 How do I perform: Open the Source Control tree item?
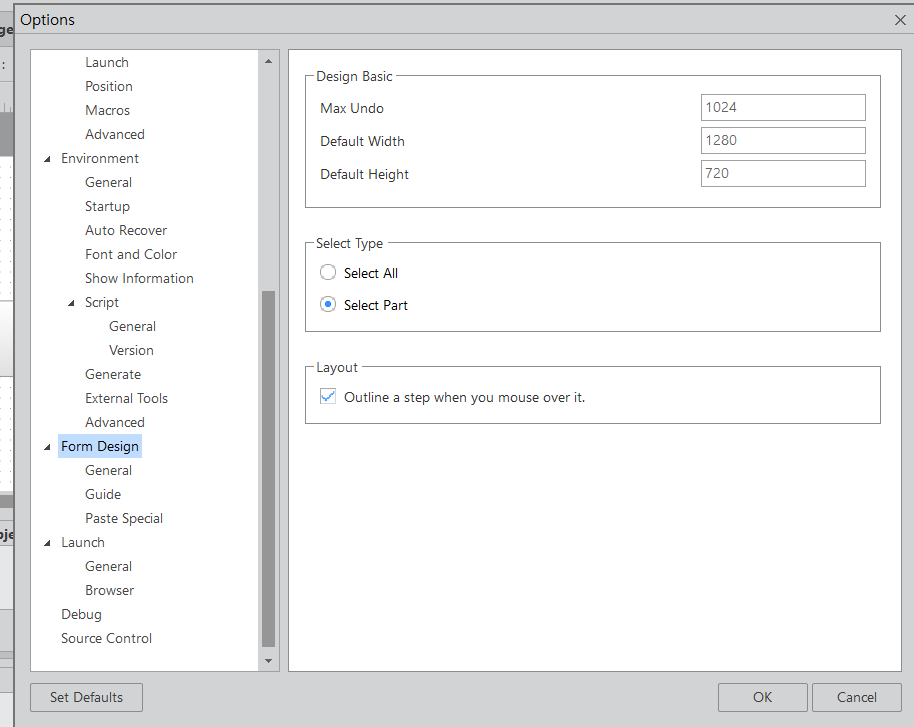pyautogui.click(x=106, y=638)
